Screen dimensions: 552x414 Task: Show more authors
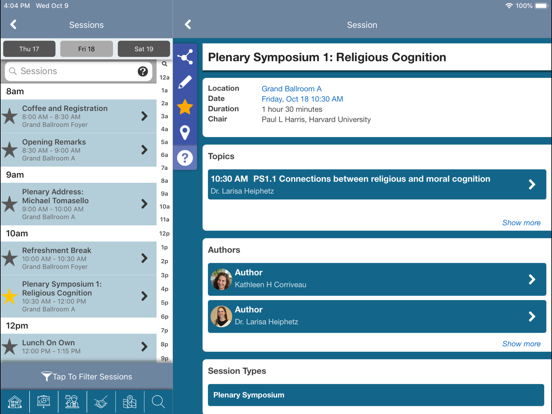(x=521, y=344)
